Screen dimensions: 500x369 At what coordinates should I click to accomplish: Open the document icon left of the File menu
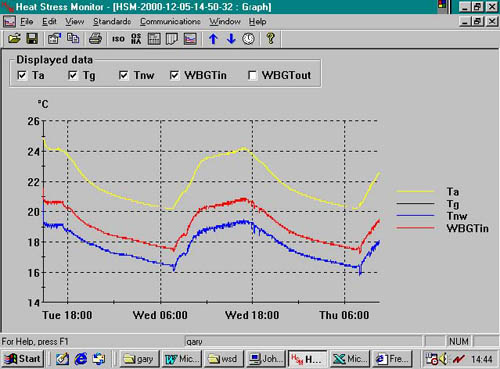pyautogui.click(x=9, y=22)
